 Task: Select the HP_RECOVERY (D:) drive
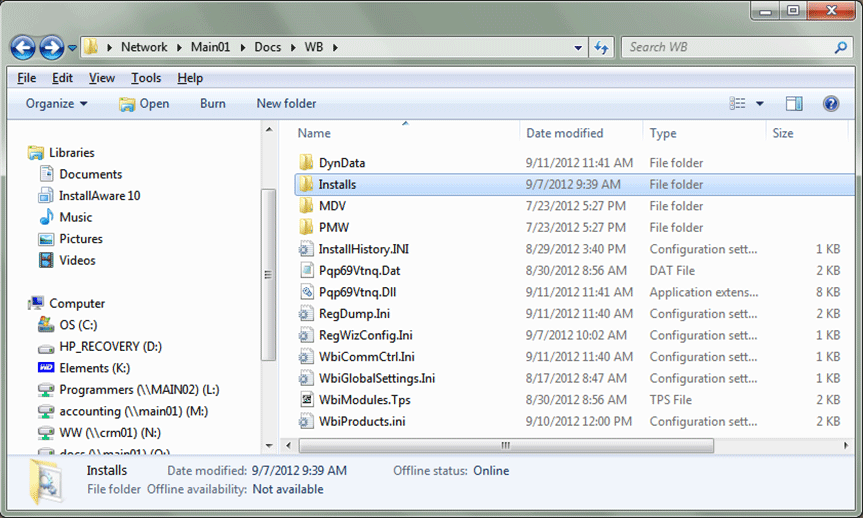[111, 347]
